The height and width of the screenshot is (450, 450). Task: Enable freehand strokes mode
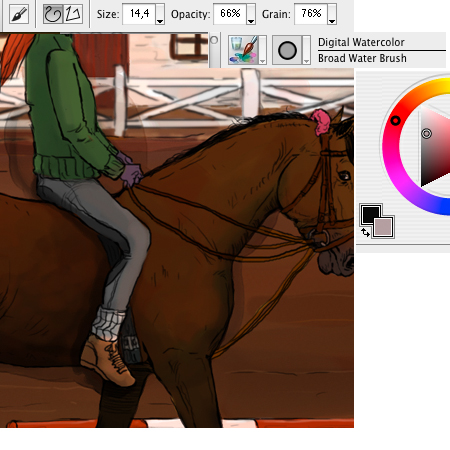coord(53,14)
